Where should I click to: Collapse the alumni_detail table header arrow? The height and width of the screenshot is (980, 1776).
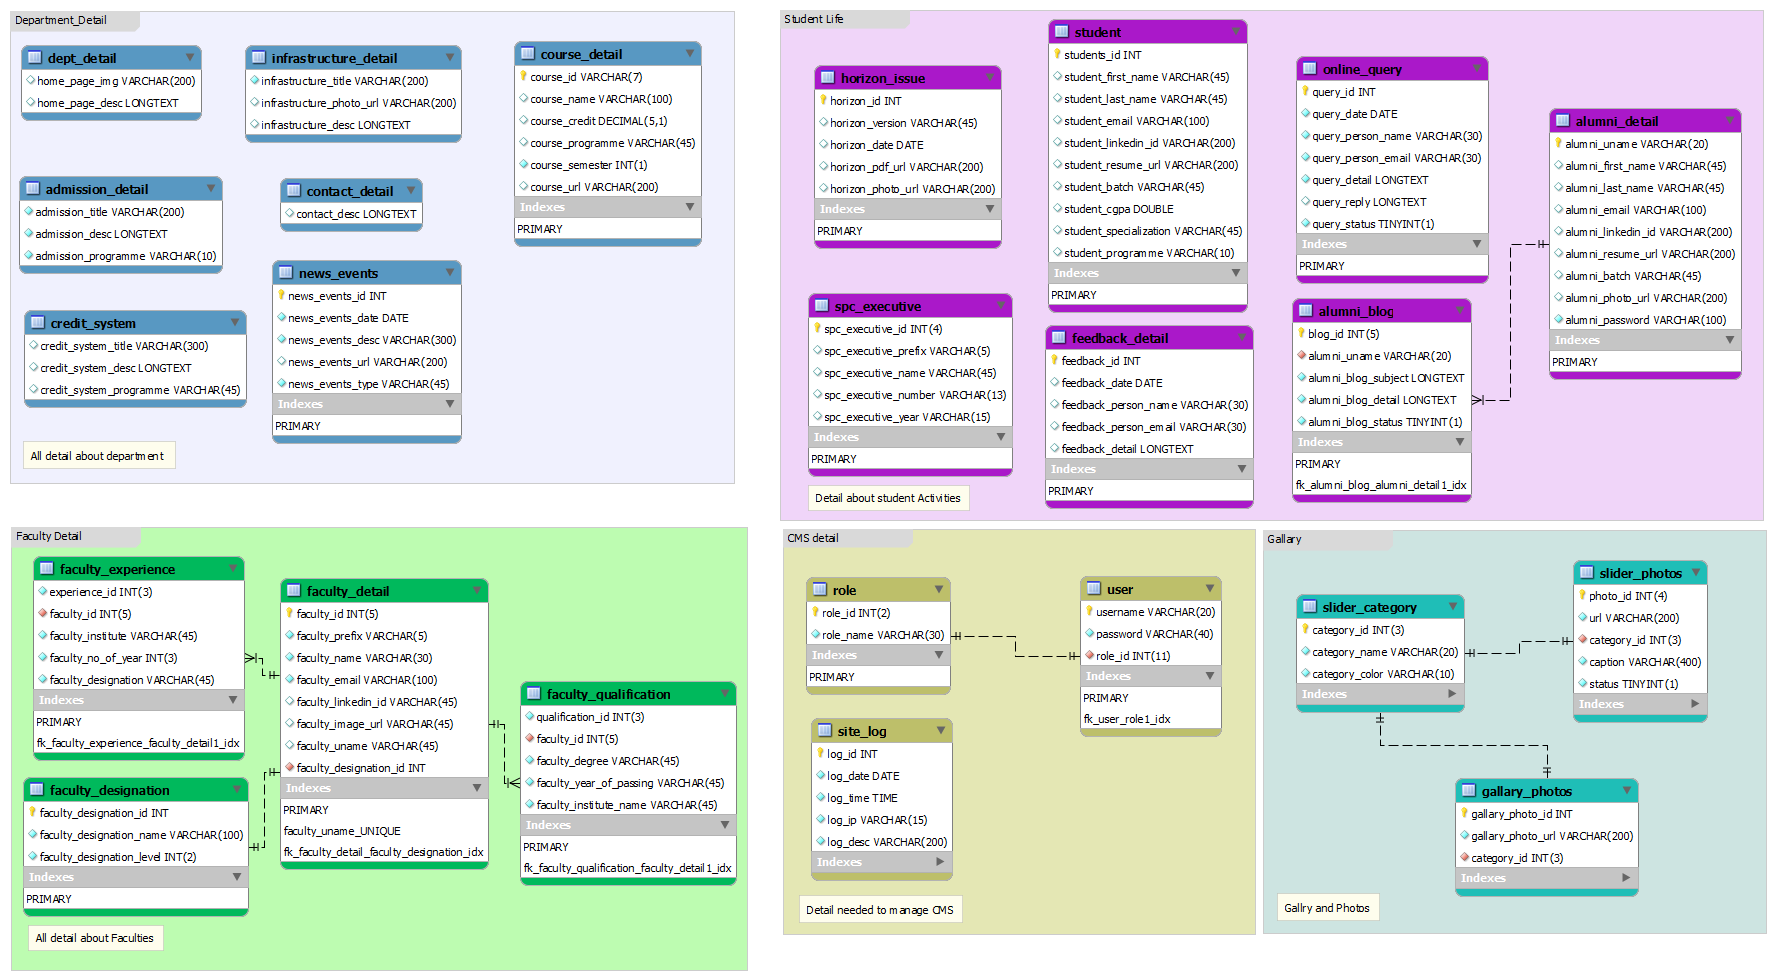click(1729, 121)
